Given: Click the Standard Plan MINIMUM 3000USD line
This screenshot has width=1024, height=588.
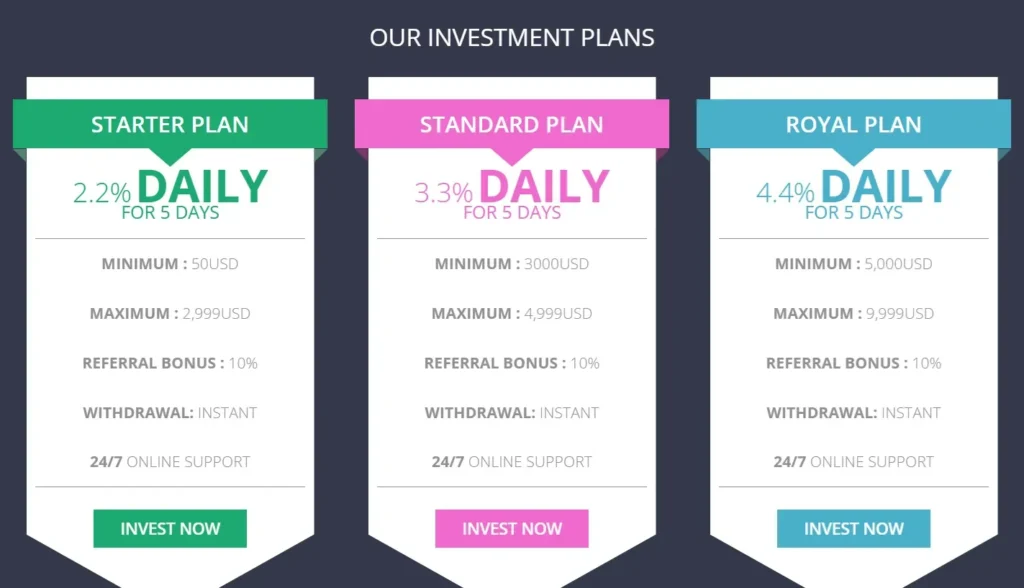Looking at the screenshot, I should coord(511,264).
